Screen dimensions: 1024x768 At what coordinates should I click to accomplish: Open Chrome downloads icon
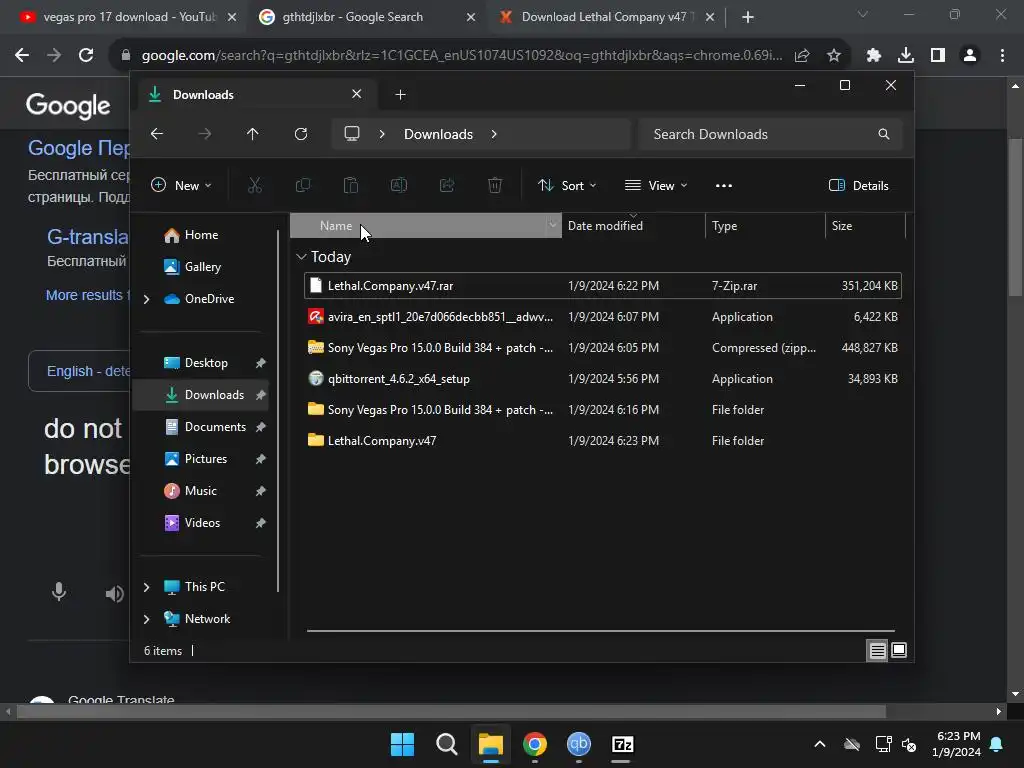(906, 56)
